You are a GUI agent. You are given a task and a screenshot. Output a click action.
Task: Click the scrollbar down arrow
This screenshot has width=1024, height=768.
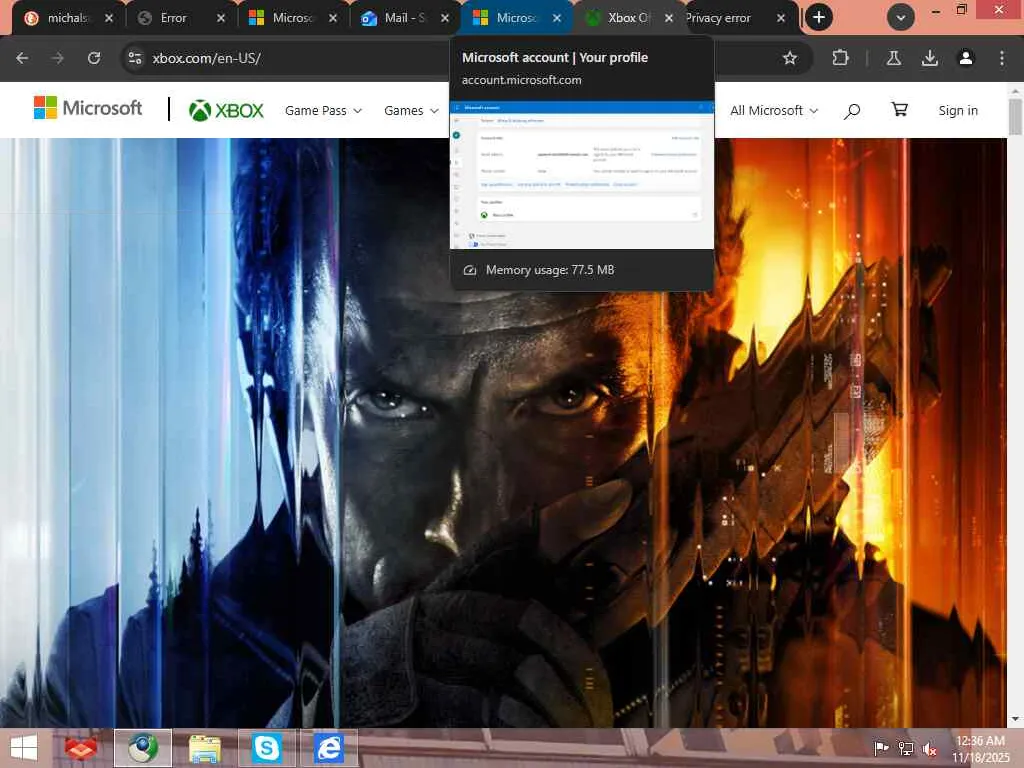pos(1015,719)
